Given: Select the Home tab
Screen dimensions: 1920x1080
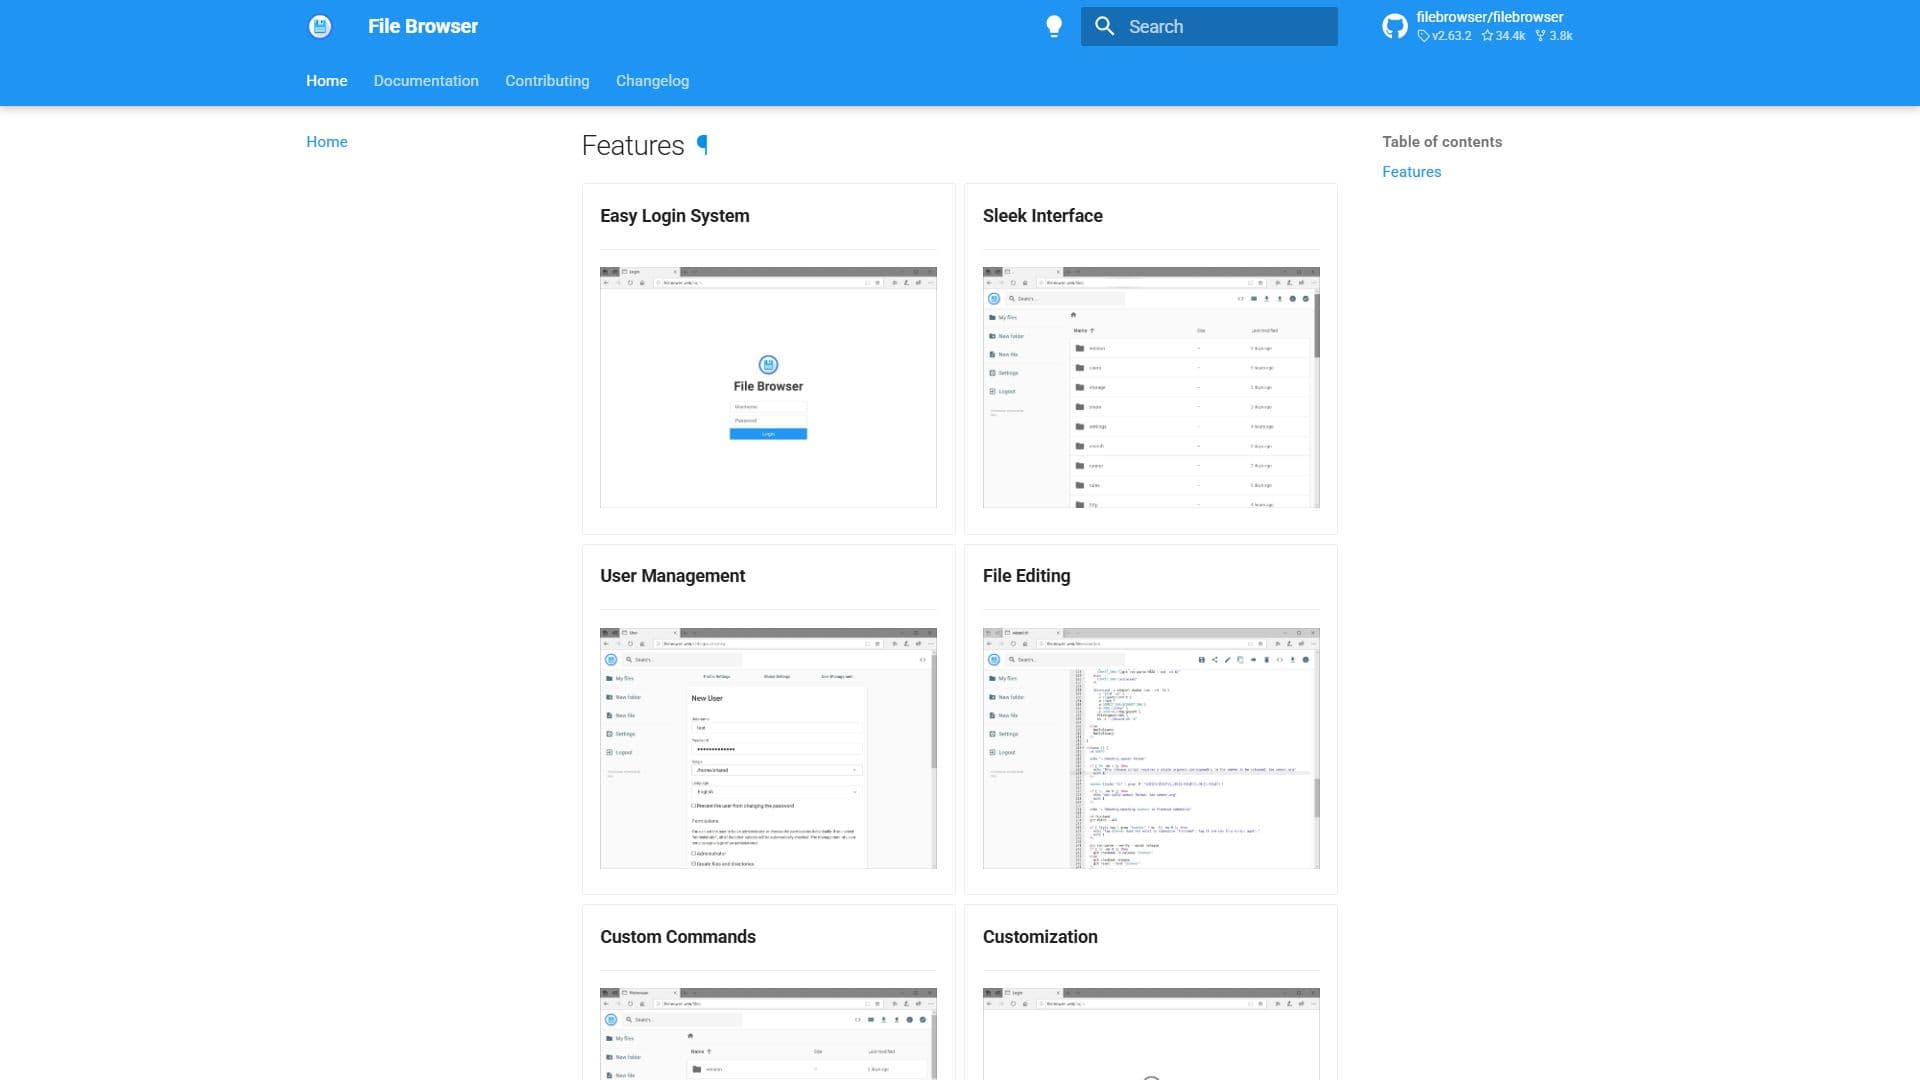Looking at the screenshot, I should tap(327, 81).
